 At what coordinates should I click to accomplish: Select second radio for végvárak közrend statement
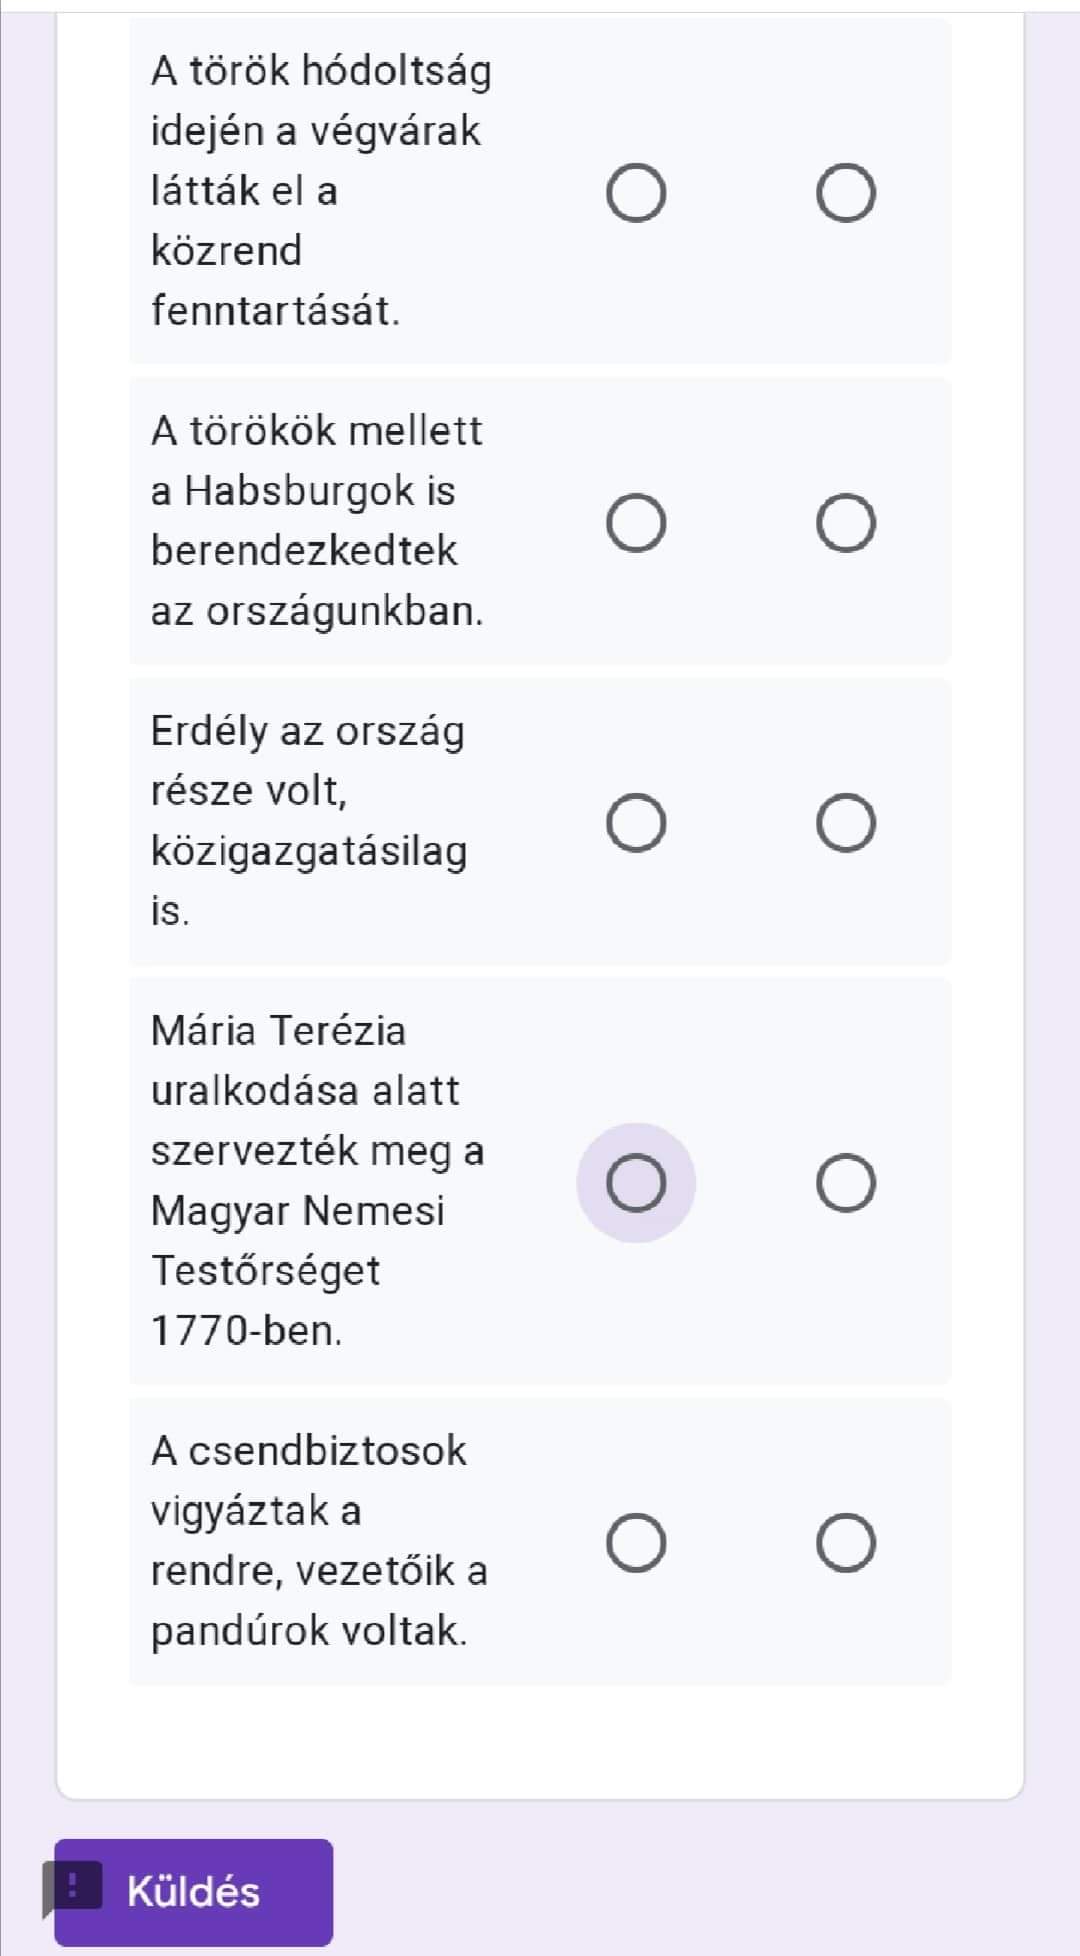click(x=846, y=193)
